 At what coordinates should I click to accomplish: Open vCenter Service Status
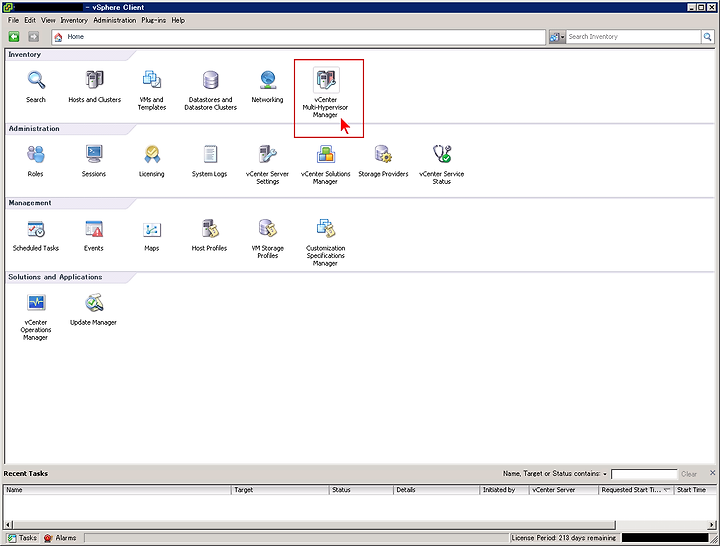click(x=442, y=155)
